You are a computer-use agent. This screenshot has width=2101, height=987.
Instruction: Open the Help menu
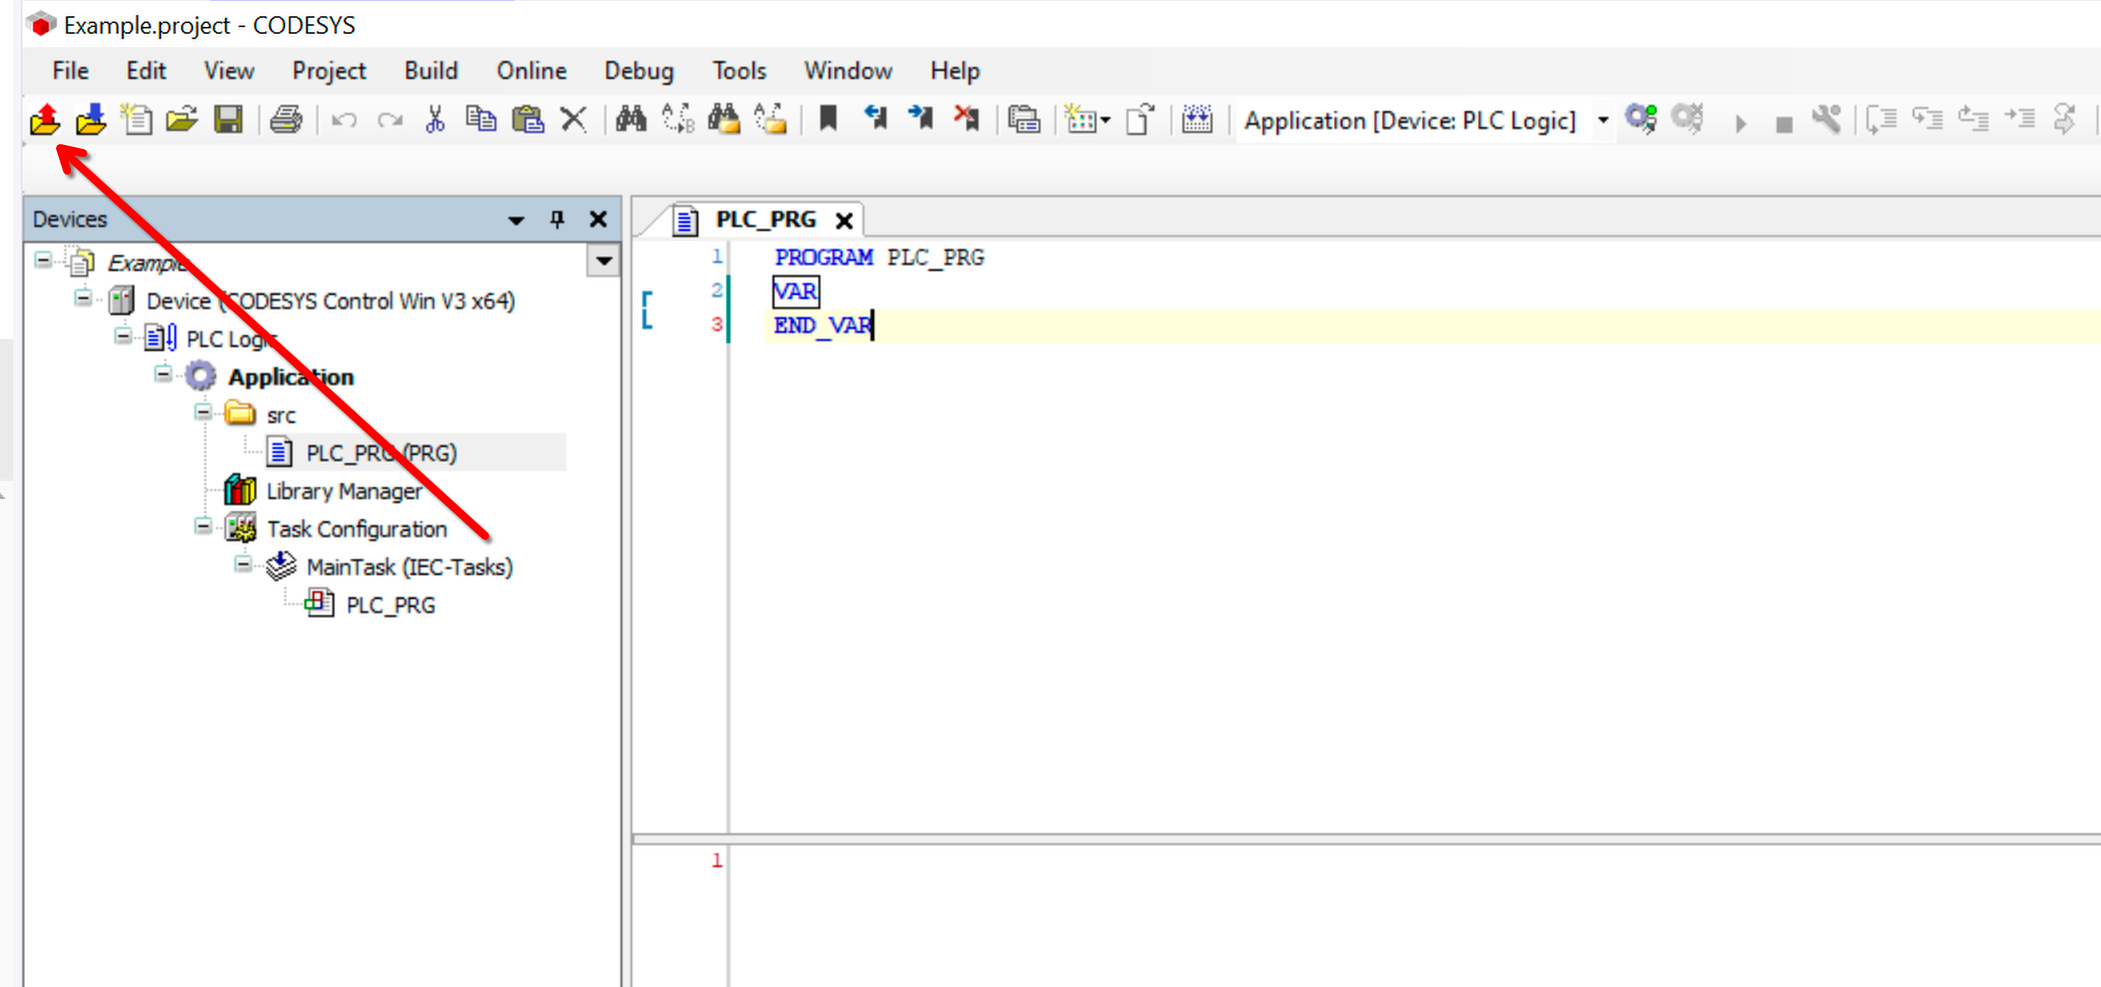point(955,71)
